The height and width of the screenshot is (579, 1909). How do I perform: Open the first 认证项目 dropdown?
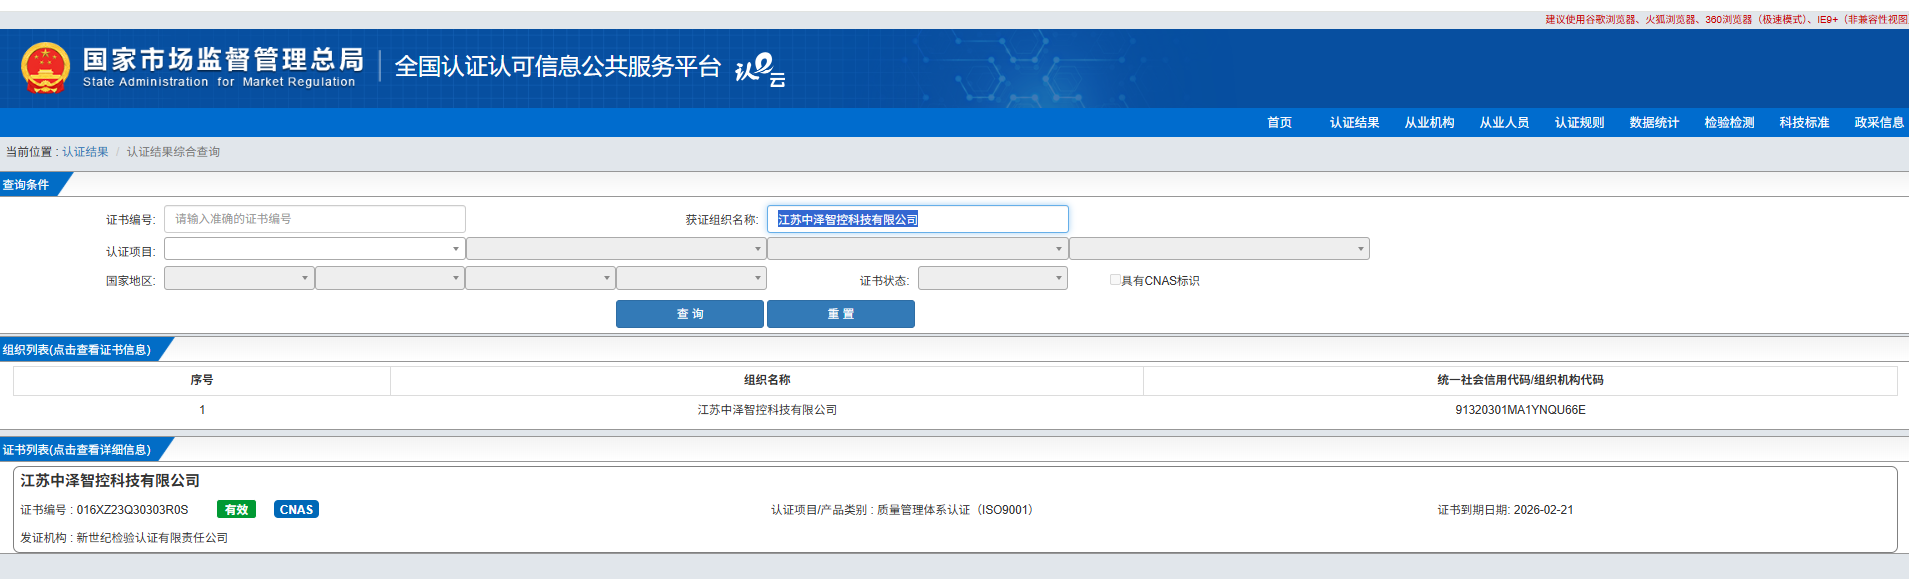click(x=314, y=249)
